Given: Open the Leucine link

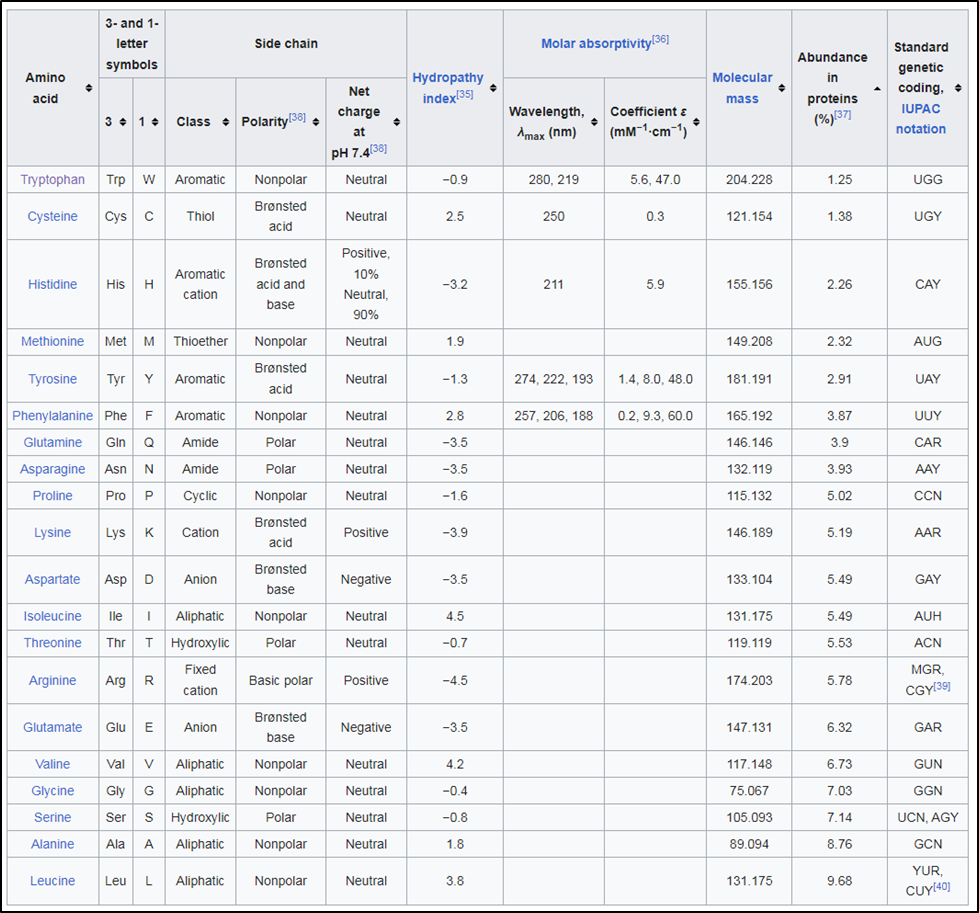Looking at the screenshot, I should 52,881.
